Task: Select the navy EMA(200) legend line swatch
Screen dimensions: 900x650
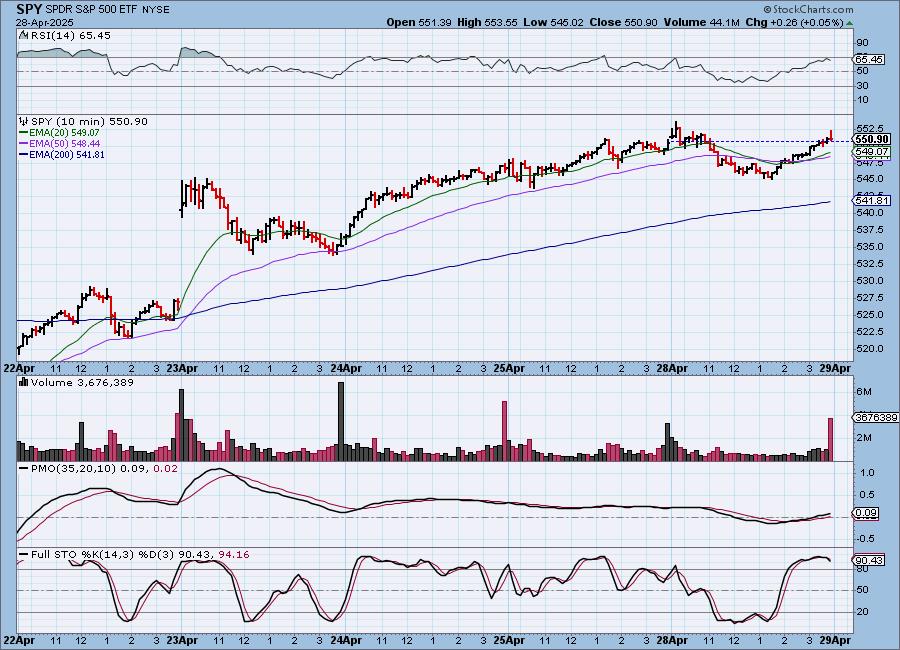Action: click(24, 154)
